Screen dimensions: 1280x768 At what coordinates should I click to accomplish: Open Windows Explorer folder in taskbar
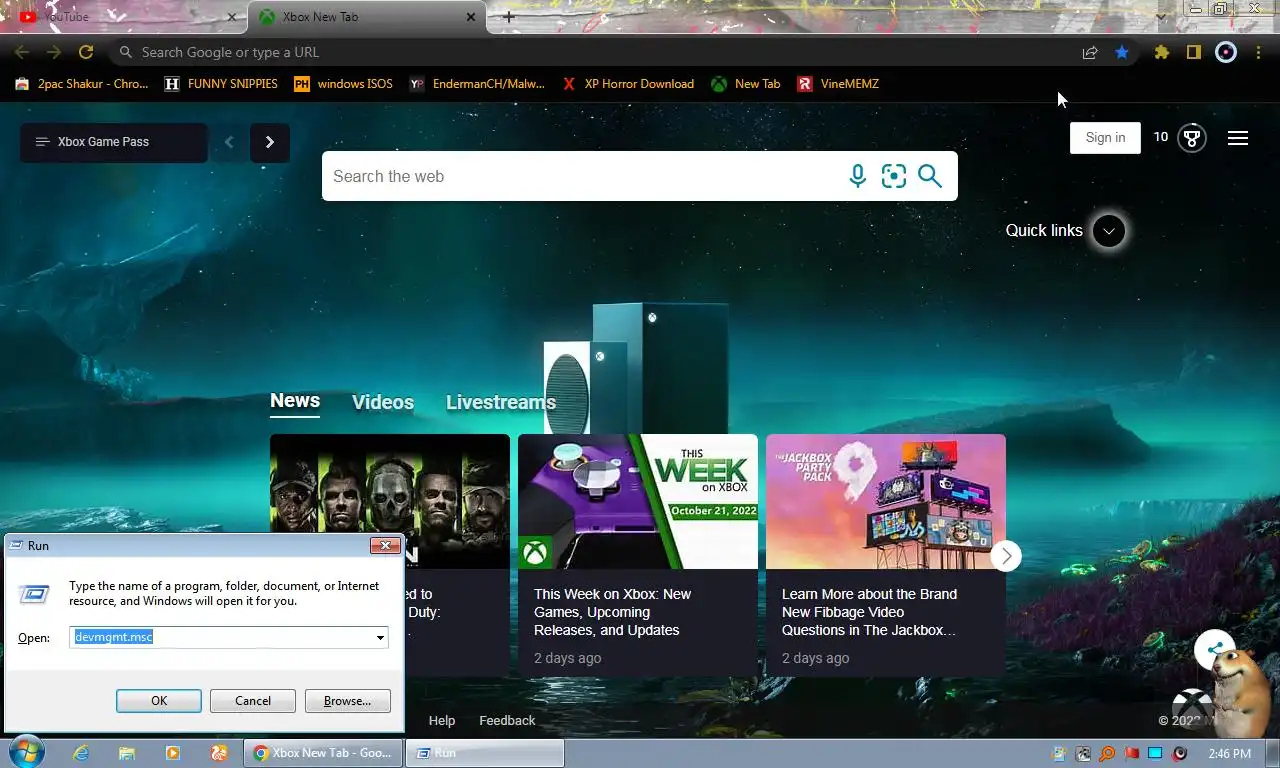127,753
